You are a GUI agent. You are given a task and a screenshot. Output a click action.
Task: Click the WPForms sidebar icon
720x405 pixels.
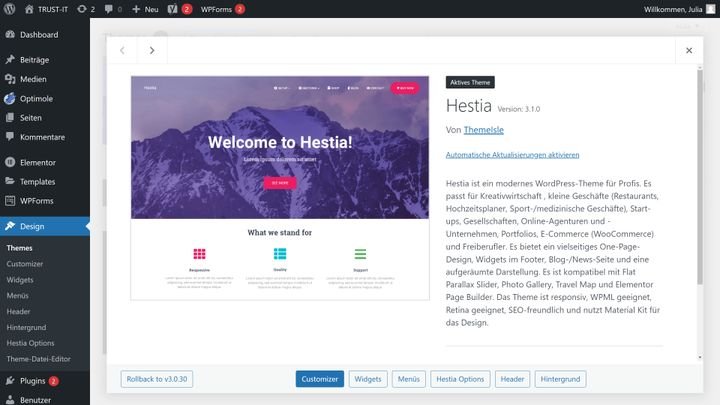coord(10,201)
